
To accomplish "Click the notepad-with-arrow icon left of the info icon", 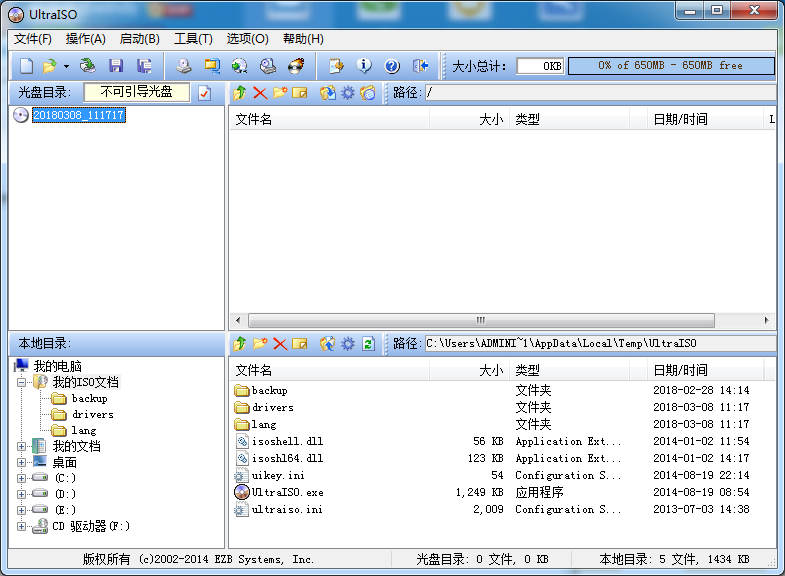I will 336,66.
